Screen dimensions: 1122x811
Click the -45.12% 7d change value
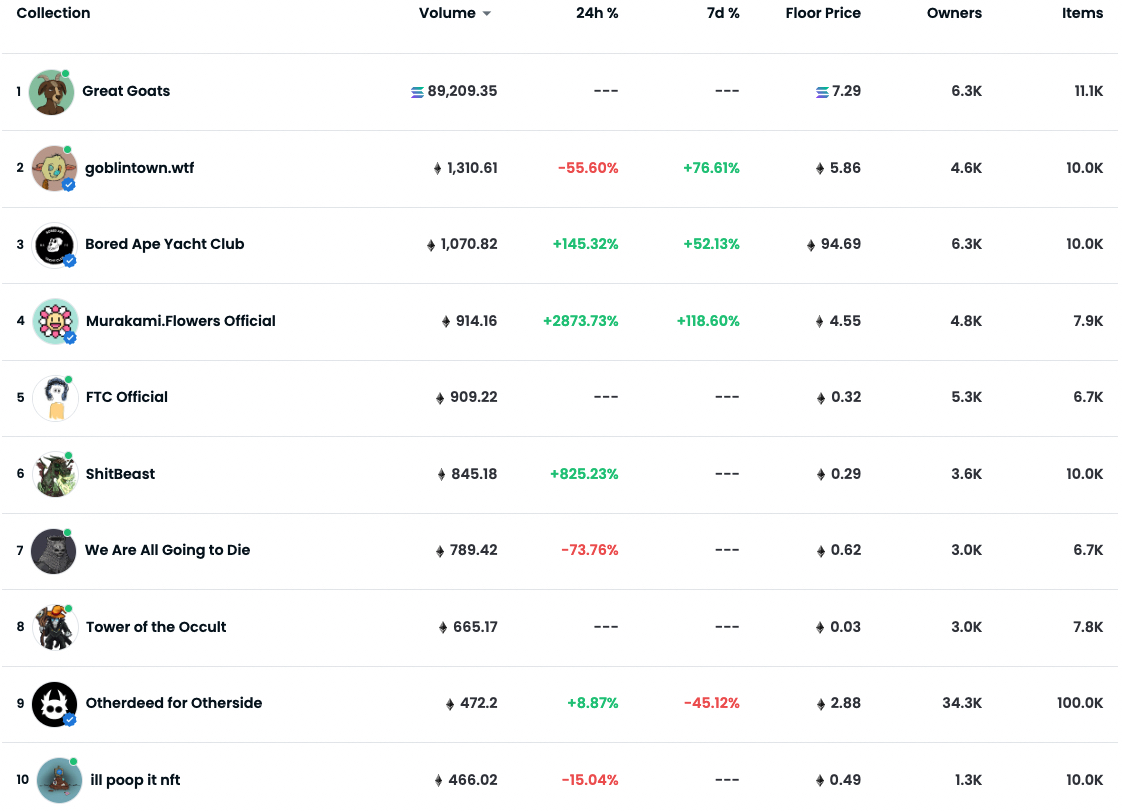click(712, 703)
